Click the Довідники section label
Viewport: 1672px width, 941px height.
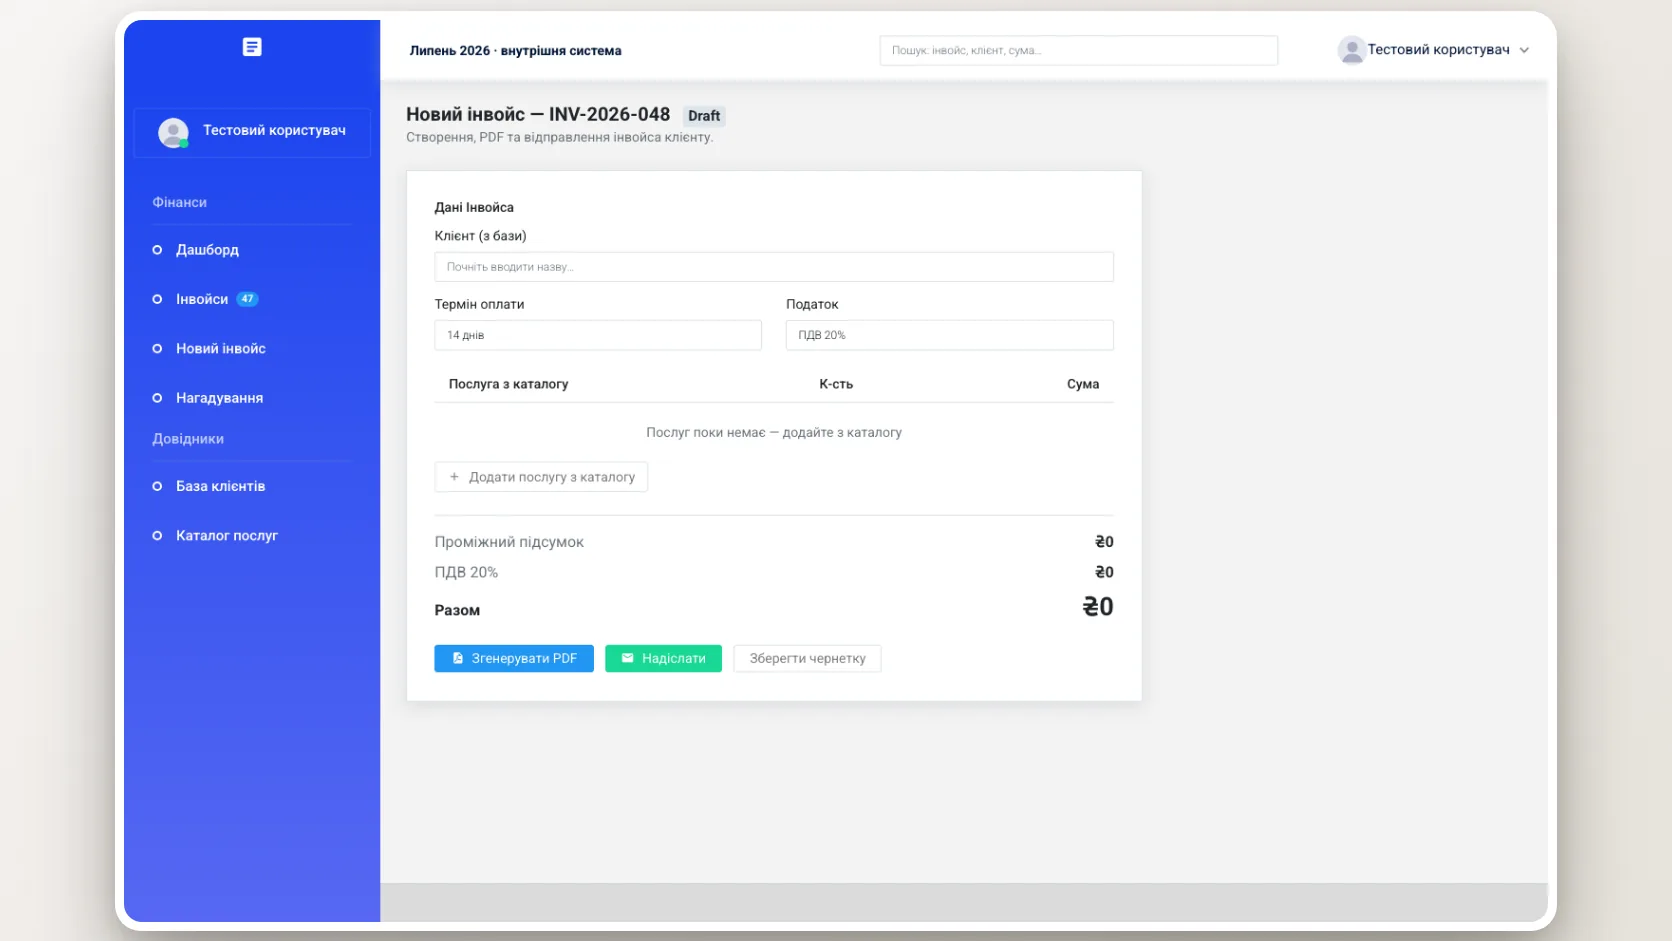coord(188,439)
